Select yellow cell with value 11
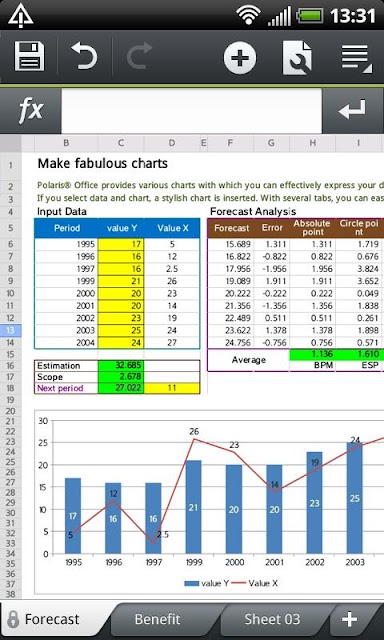The height and width of the screenshot is (640, 384). [172, 388]
